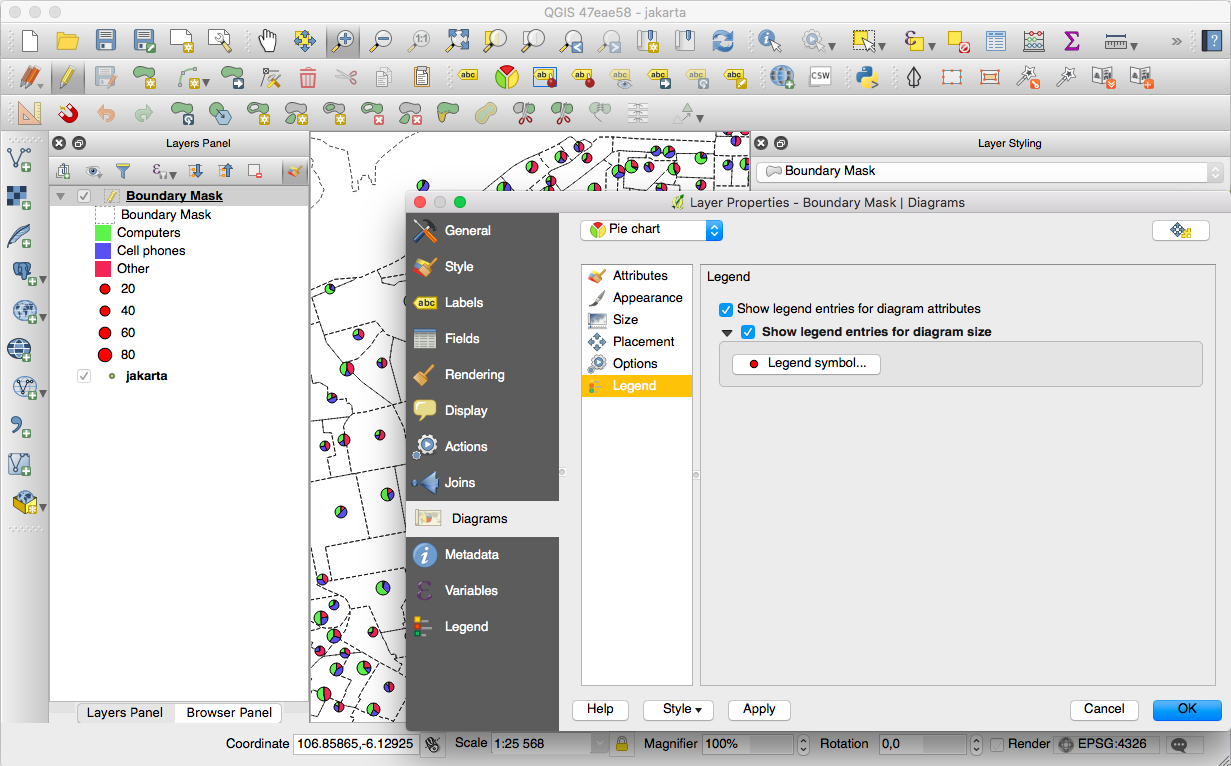Image resolution: width=1231 pixels, height=766 pixels.
Task: Click the Add Raster Layer icon
Action: tap(19, 196)
